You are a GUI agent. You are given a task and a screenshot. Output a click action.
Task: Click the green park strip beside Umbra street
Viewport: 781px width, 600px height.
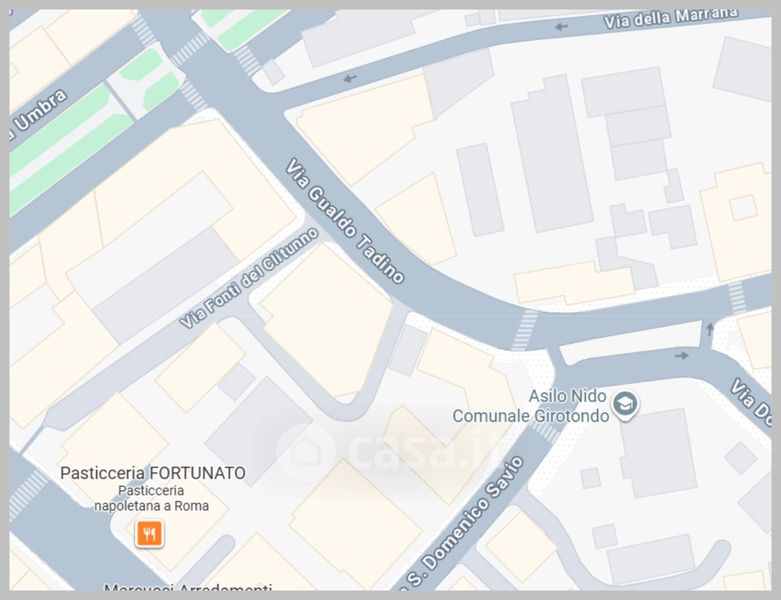[x=70, y=148]
